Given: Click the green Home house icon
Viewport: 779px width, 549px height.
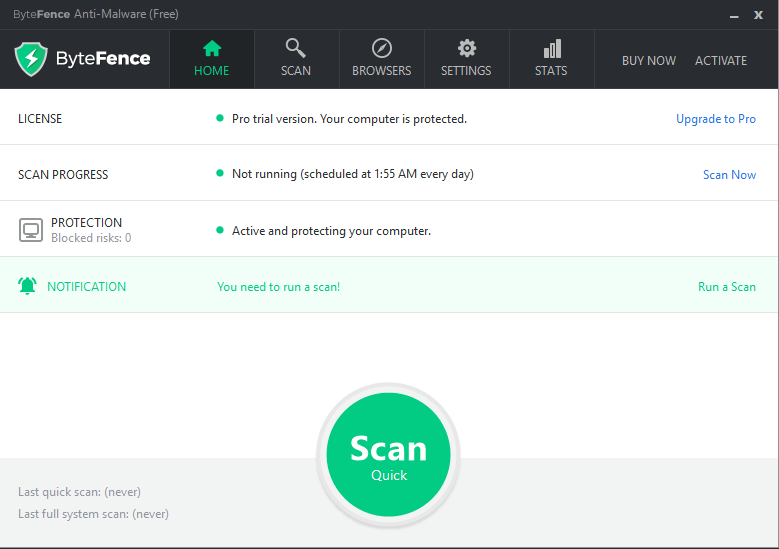Looking at the screenshot, I should click(x=212, y=48).
